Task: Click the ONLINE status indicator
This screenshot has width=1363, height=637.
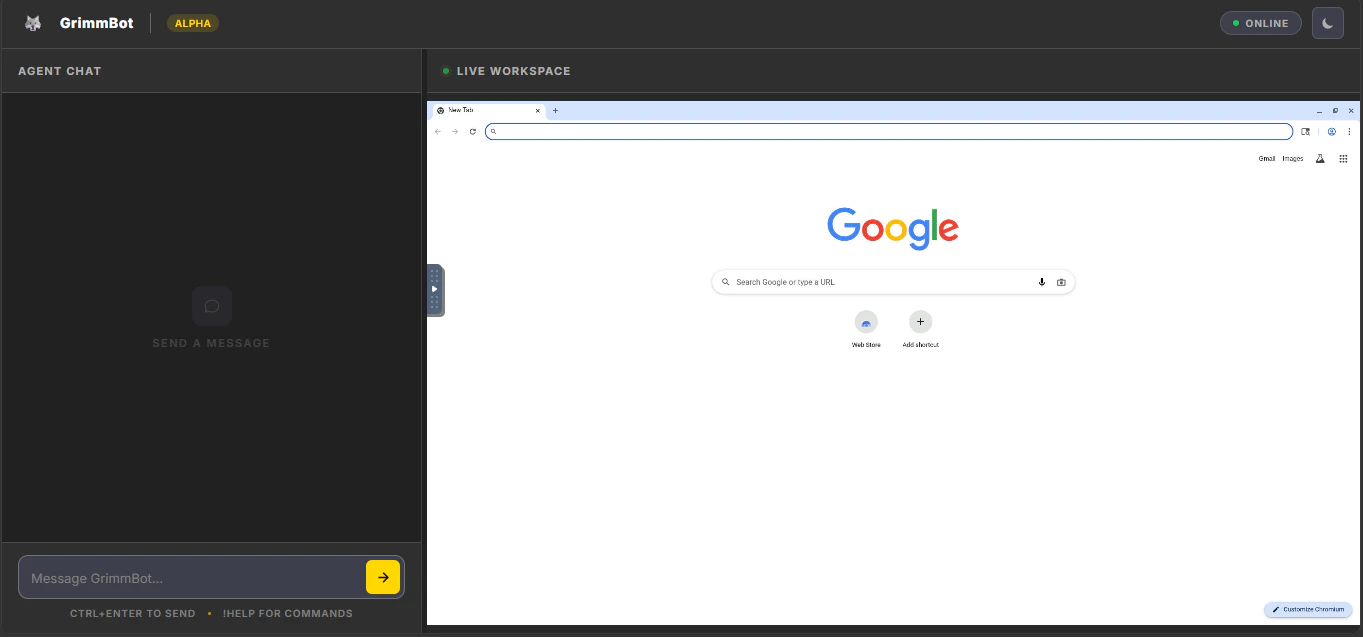Action: (x=1260, y=22)
